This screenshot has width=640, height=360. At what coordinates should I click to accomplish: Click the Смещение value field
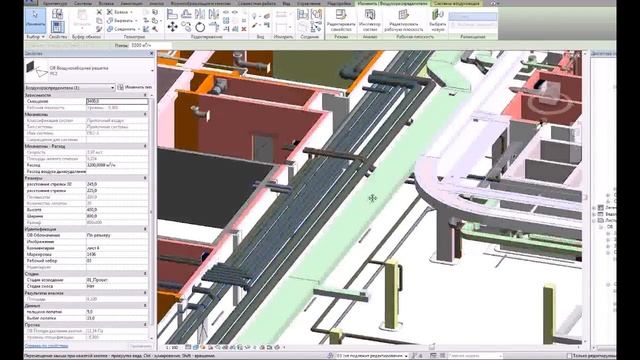tap(117, 101)
